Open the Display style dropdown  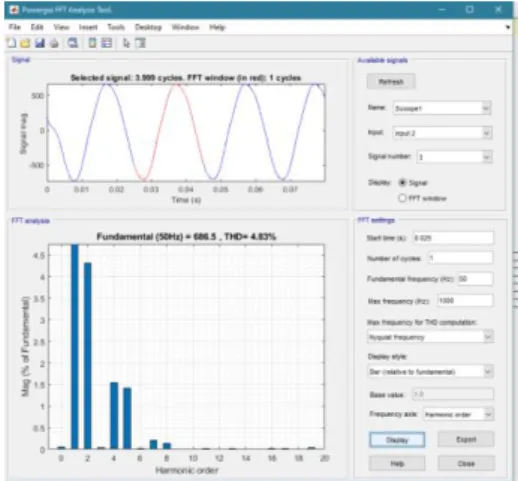click(x=430, y=371)
